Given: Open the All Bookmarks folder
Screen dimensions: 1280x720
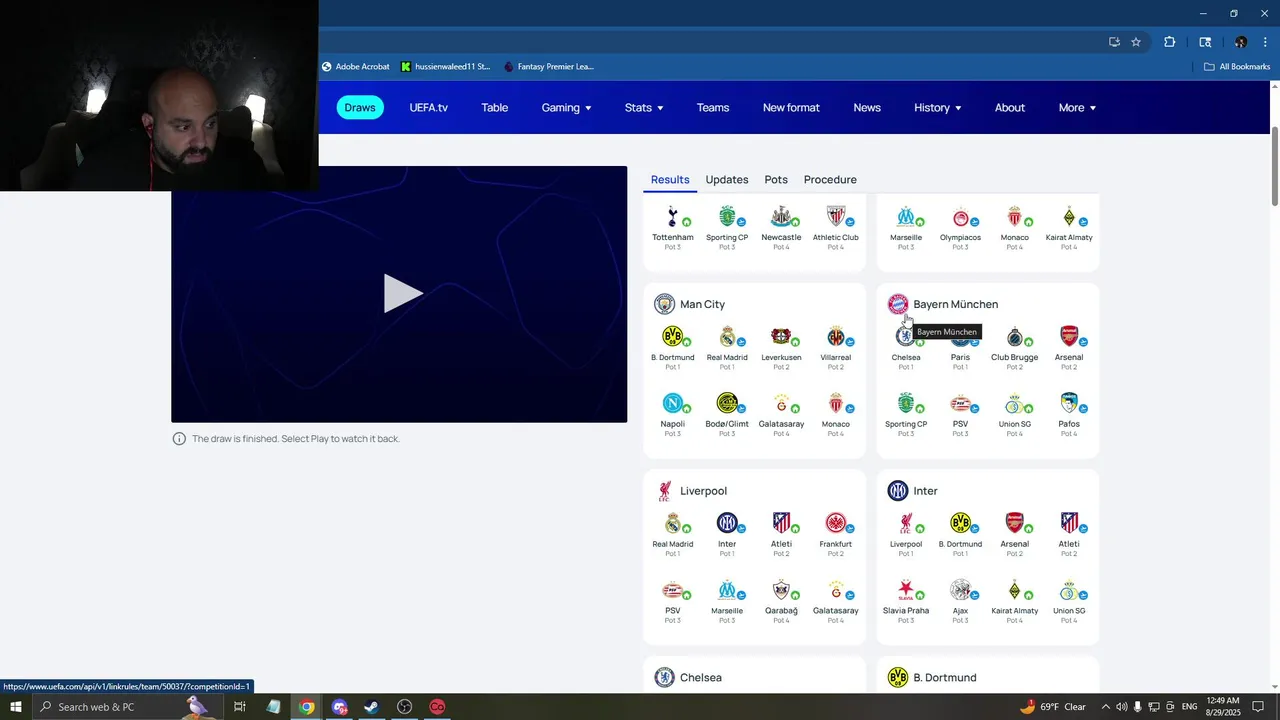Looking at the screenshot, I should pyautogui.click(x=1237, y=67).
